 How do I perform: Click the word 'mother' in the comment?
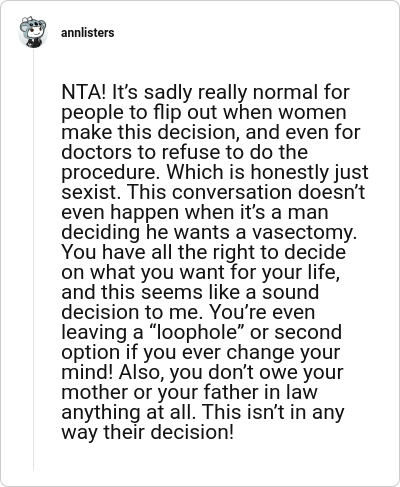click(95, 392)
